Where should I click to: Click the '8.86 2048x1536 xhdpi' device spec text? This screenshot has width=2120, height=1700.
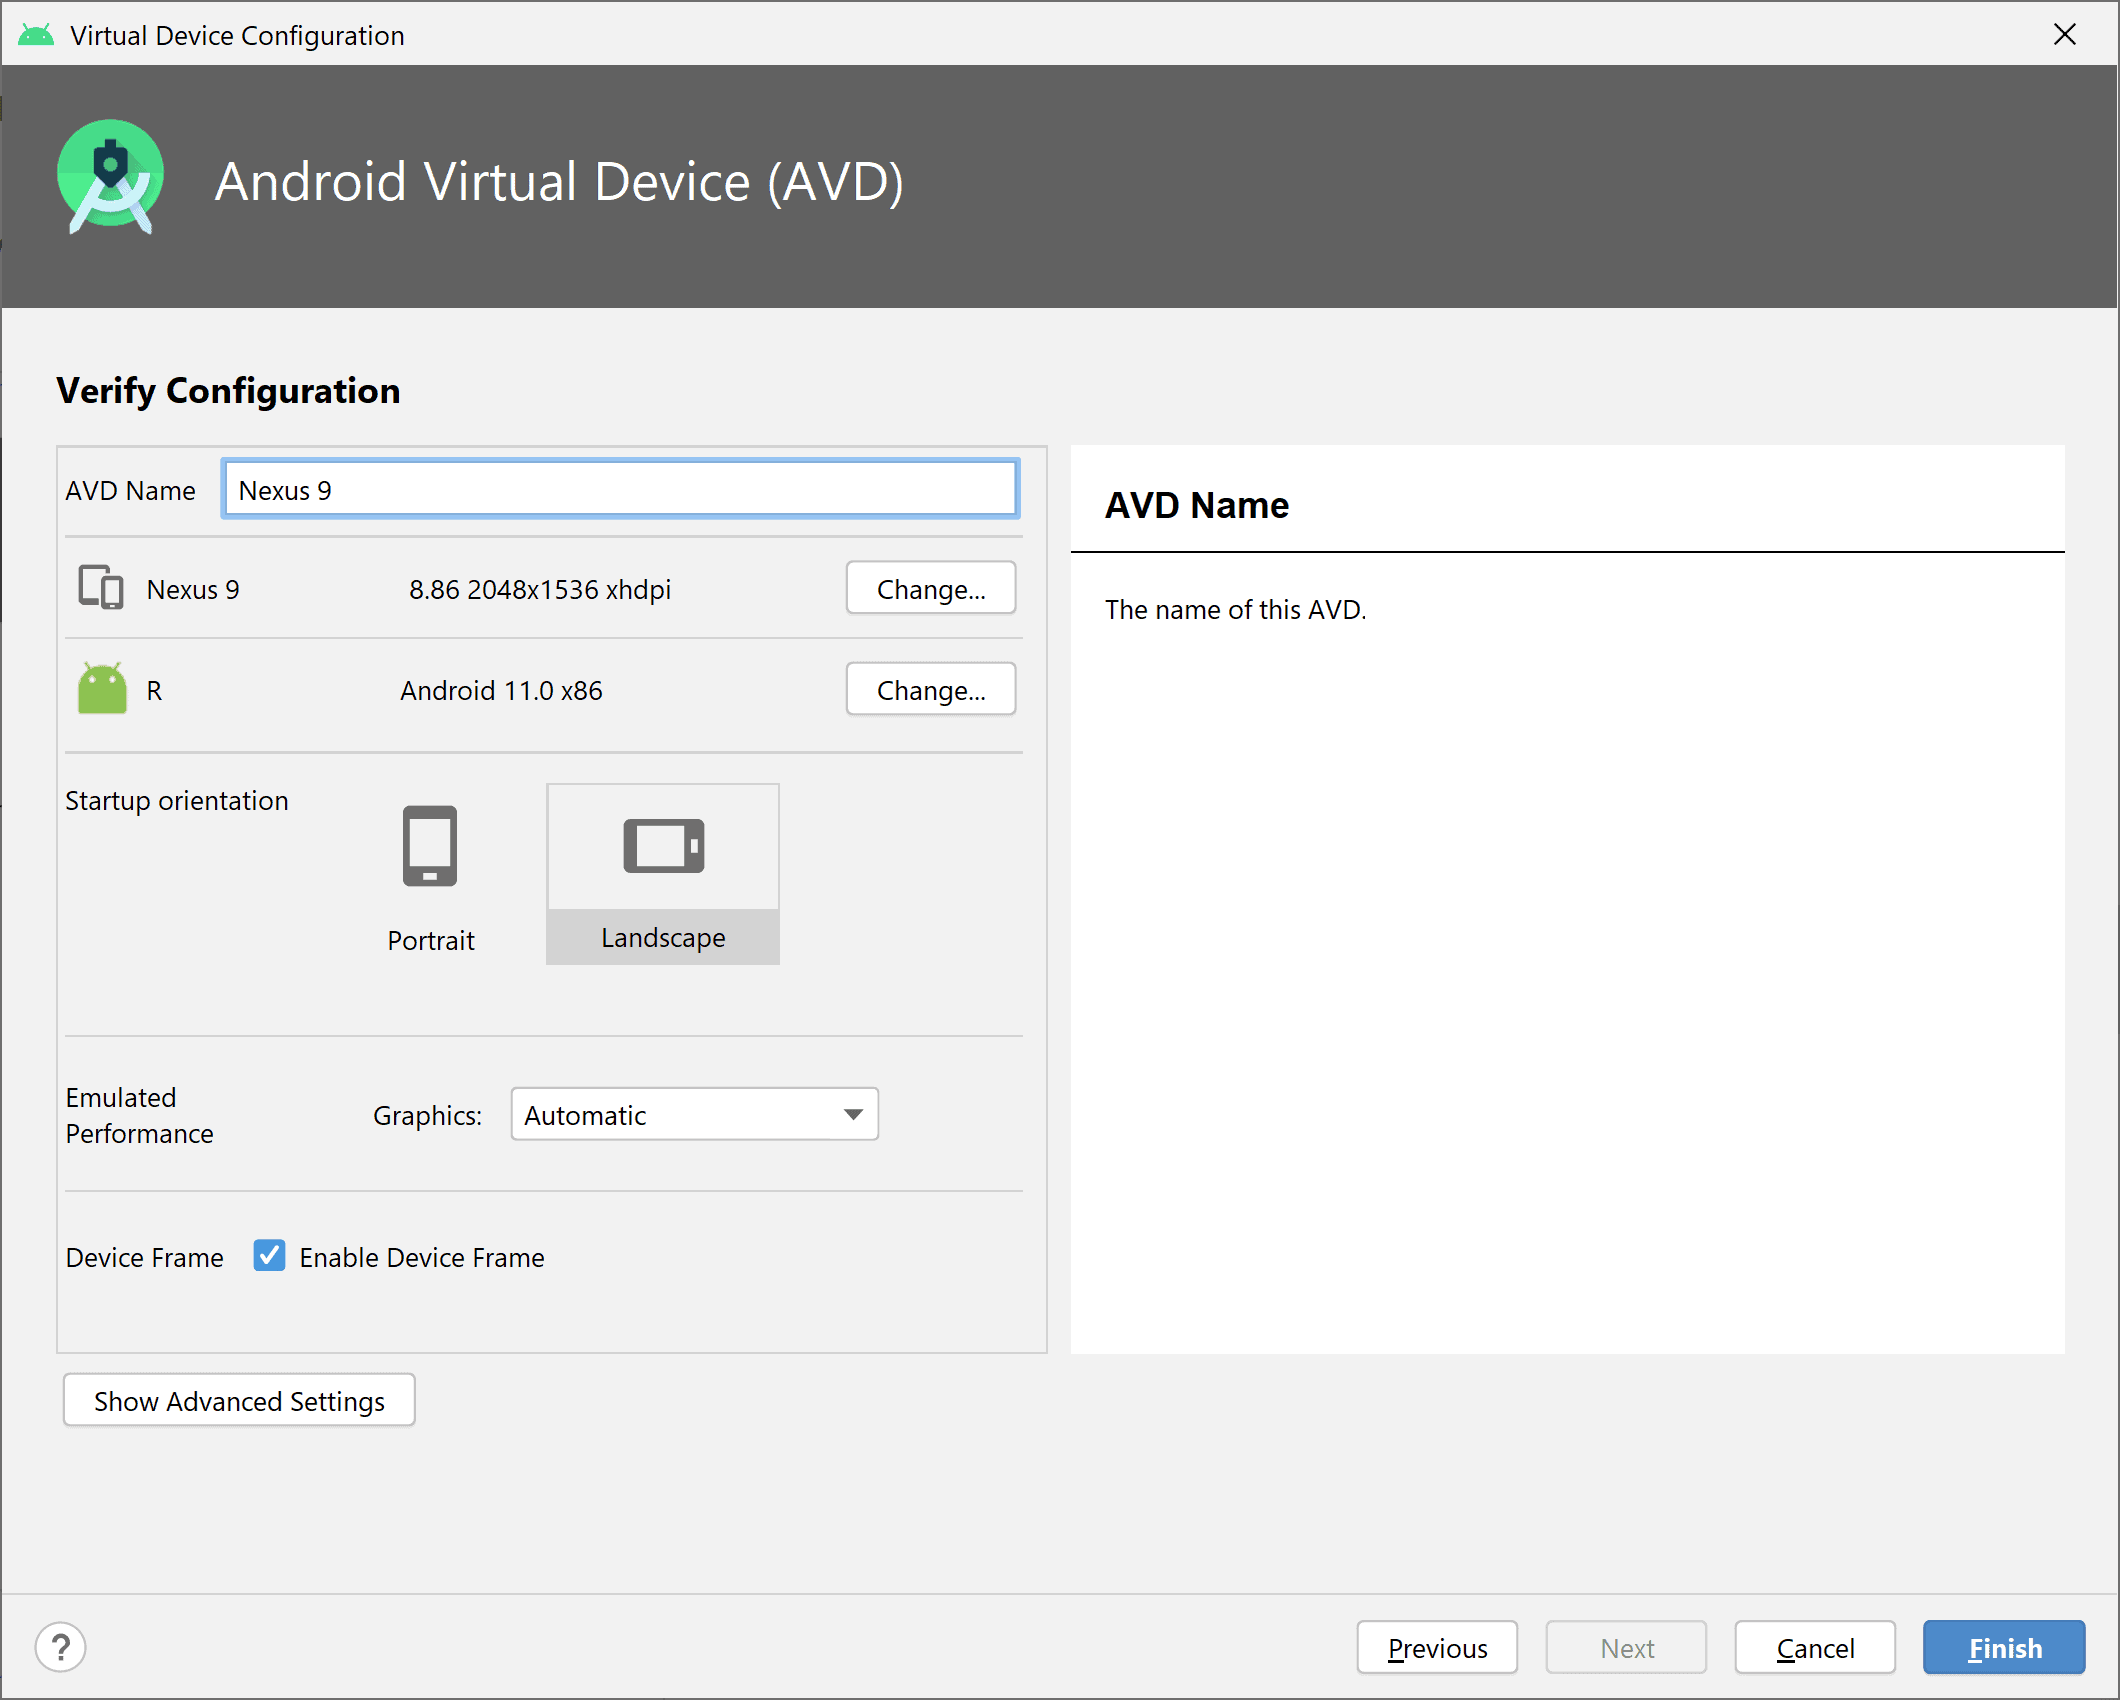click(540, 589)
